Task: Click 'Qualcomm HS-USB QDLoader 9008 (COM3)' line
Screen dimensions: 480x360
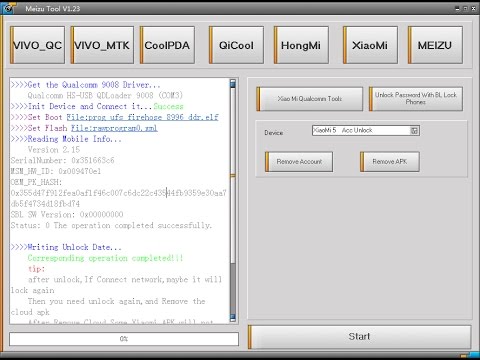Action: click(x=105, y=95)
